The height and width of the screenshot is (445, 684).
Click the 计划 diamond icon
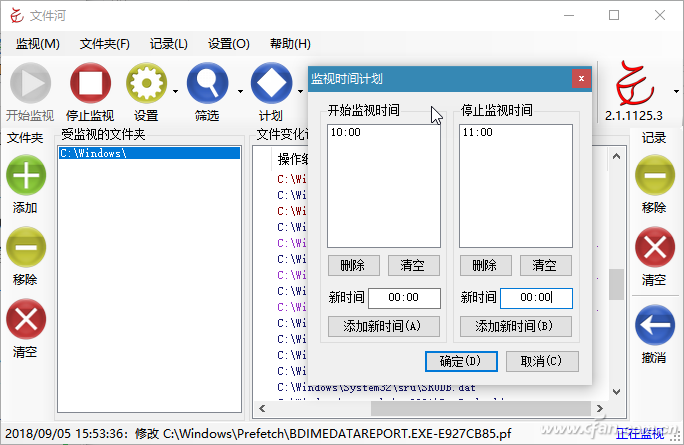tap(271, 83)
